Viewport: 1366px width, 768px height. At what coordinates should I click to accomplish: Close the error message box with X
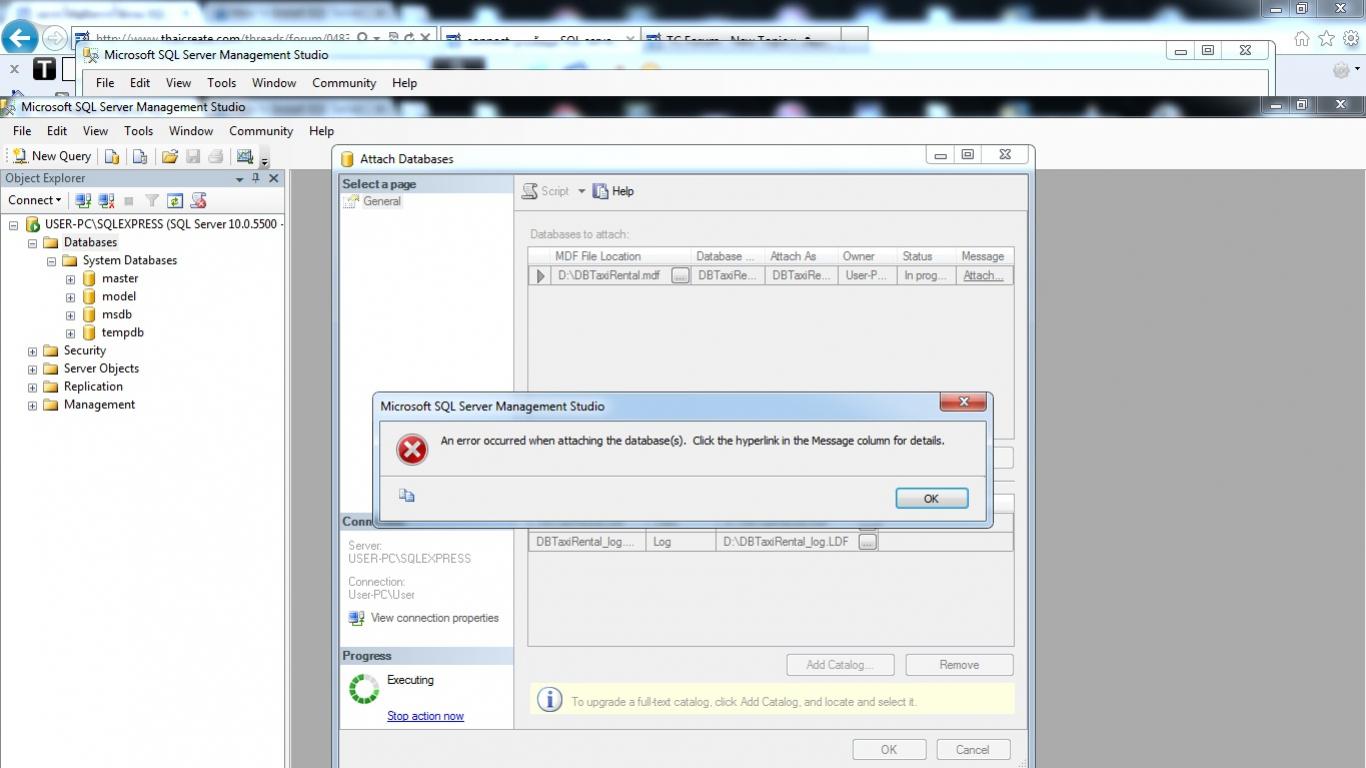(x=963, y=402)
